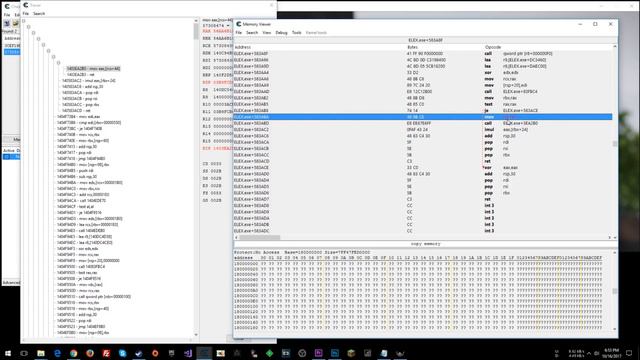Image resolution: width=640 pixels, height=360 pixels.
Task: Open the Search menu in Tracer window
Action: point(39,13)
